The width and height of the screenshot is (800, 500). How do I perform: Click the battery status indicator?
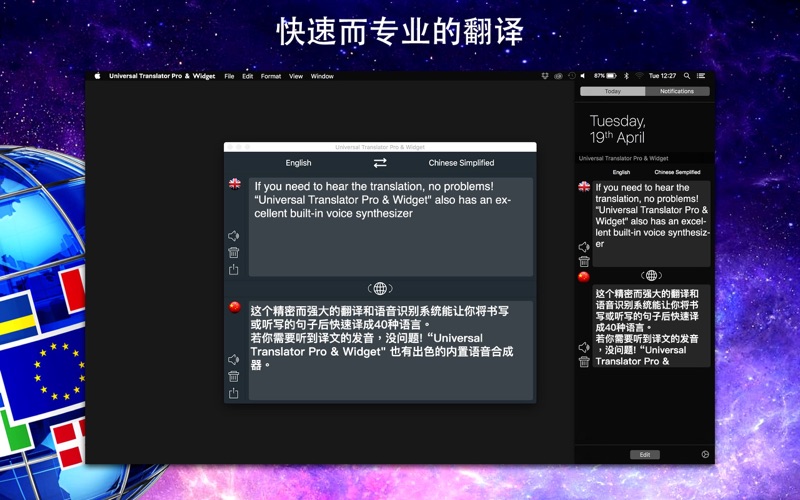point(605,76)
